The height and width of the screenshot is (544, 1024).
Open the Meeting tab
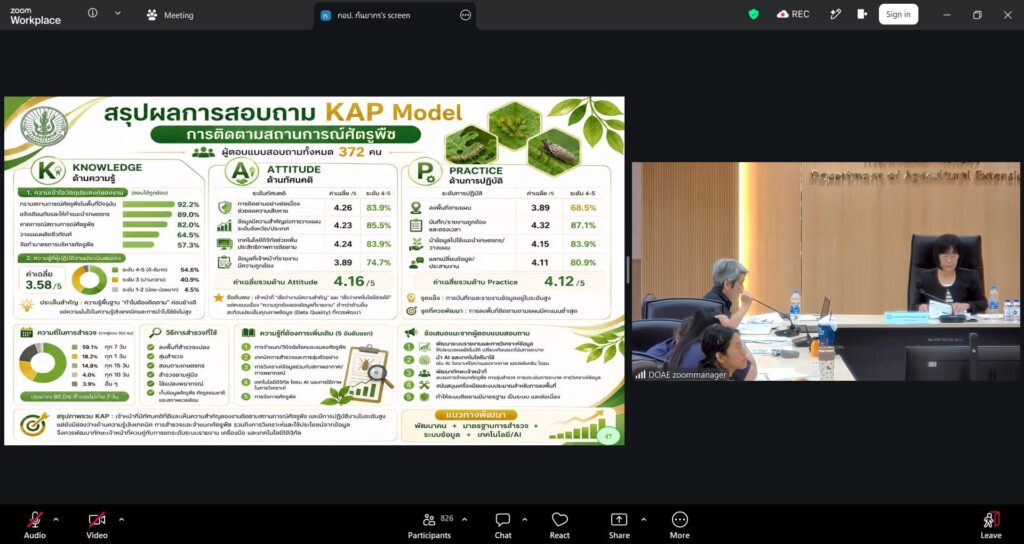170,15
